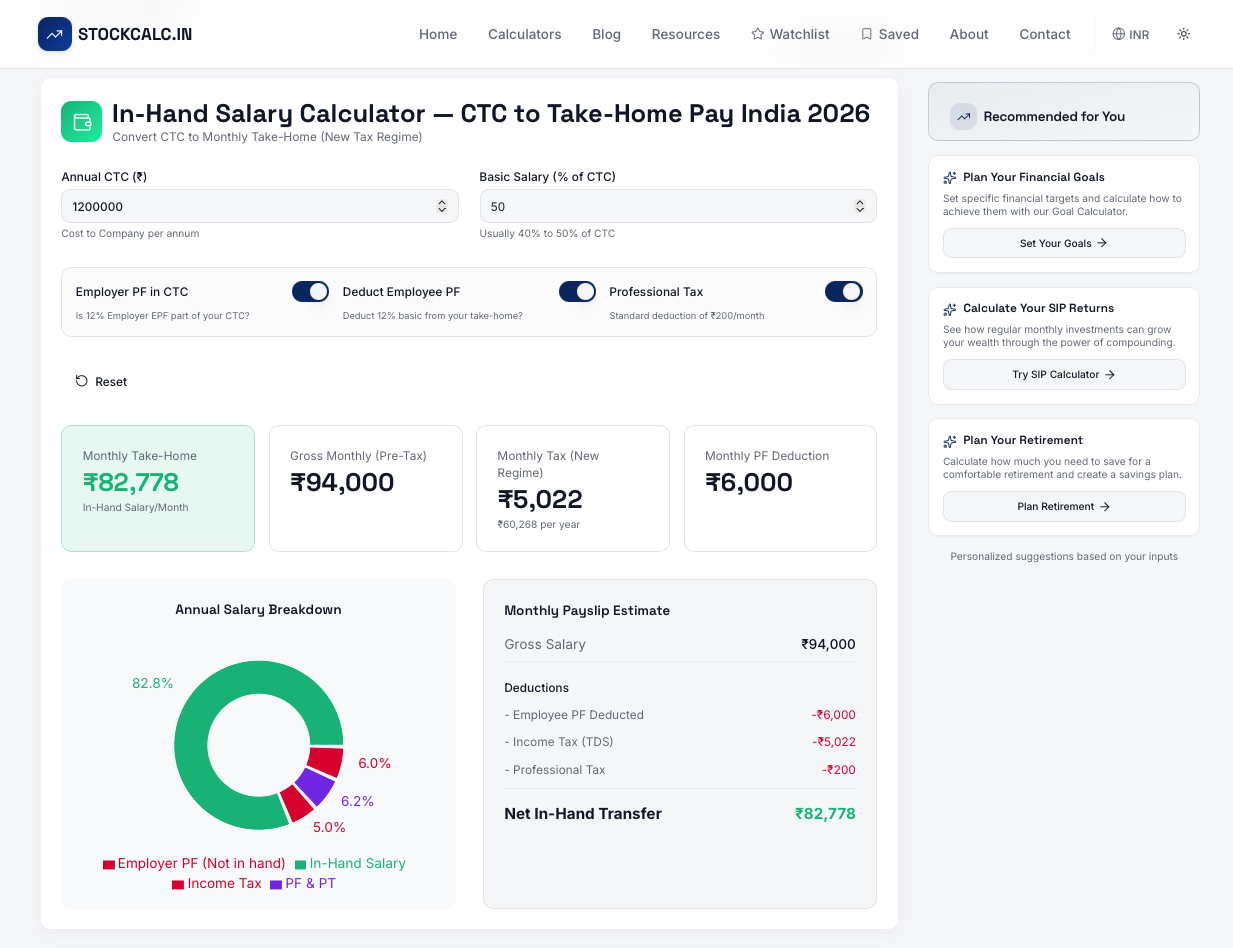Click the STOCKCALC.IN logo icon

pos(55,33)
